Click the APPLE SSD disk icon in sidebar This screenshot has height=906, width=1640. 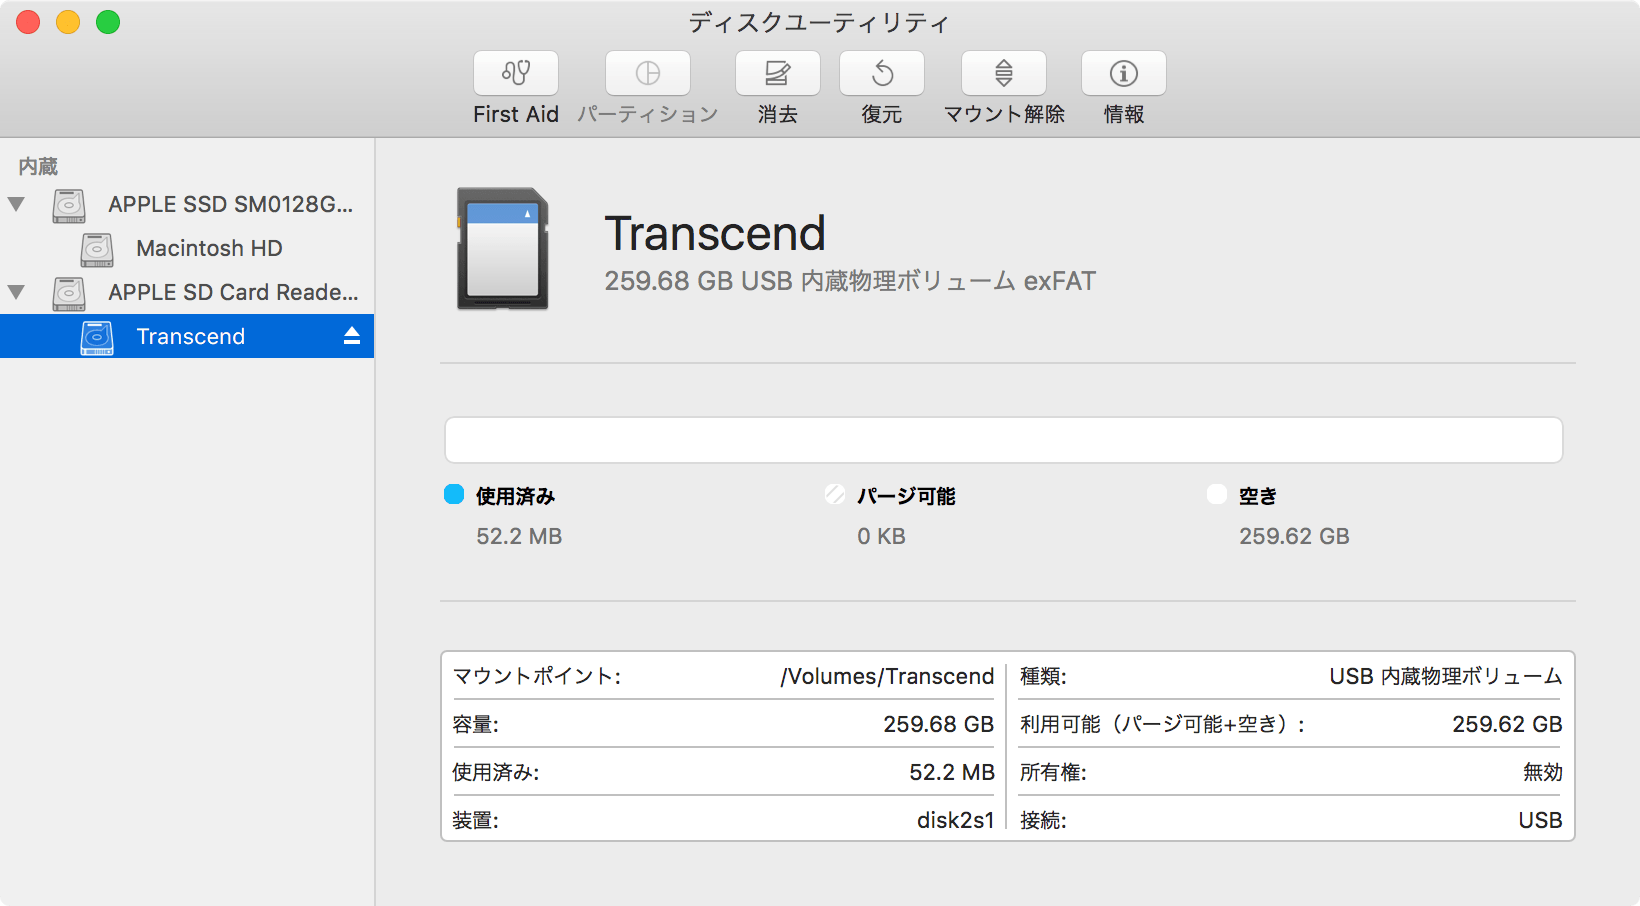coord(69,205)
